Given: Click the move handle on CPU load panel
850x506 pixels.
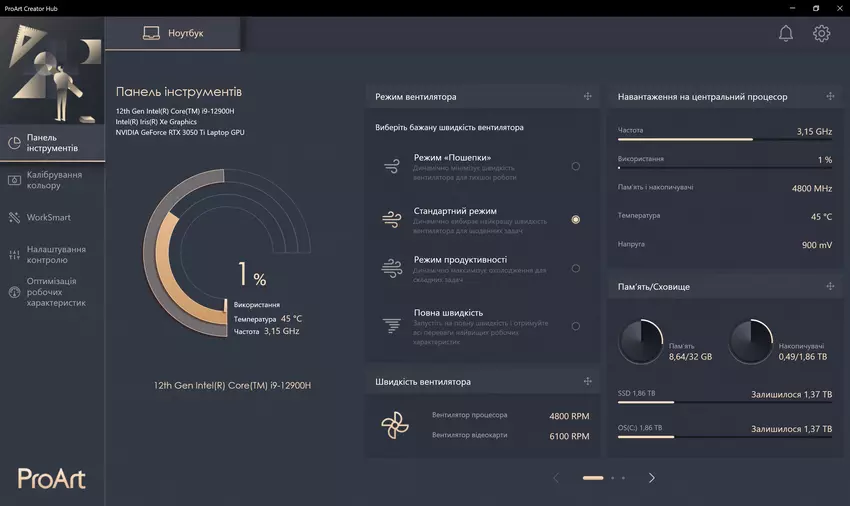Looking at the screenshot, I should pyautogui.click(x=830, y=97).
